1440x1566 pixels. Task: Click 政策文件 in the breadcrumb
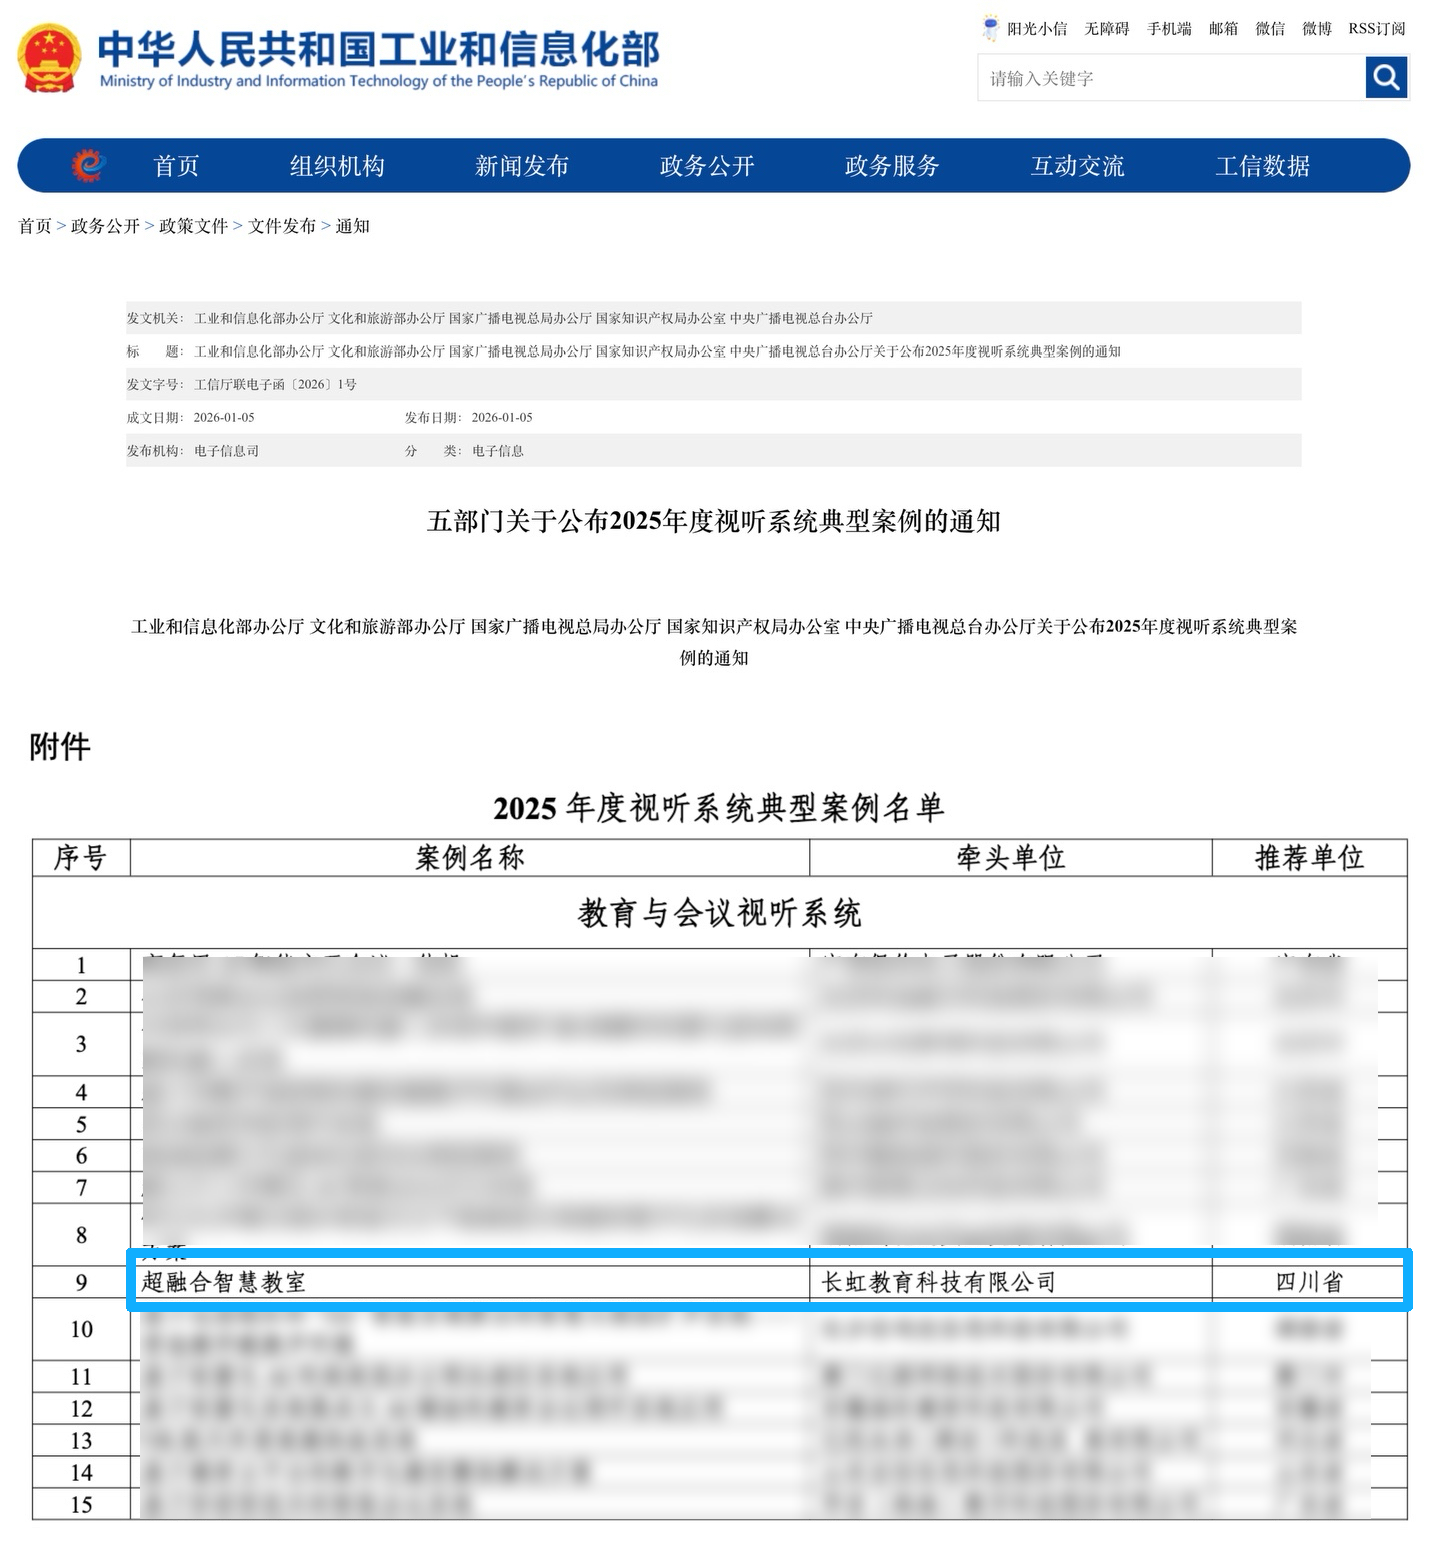tap(193, 226)
